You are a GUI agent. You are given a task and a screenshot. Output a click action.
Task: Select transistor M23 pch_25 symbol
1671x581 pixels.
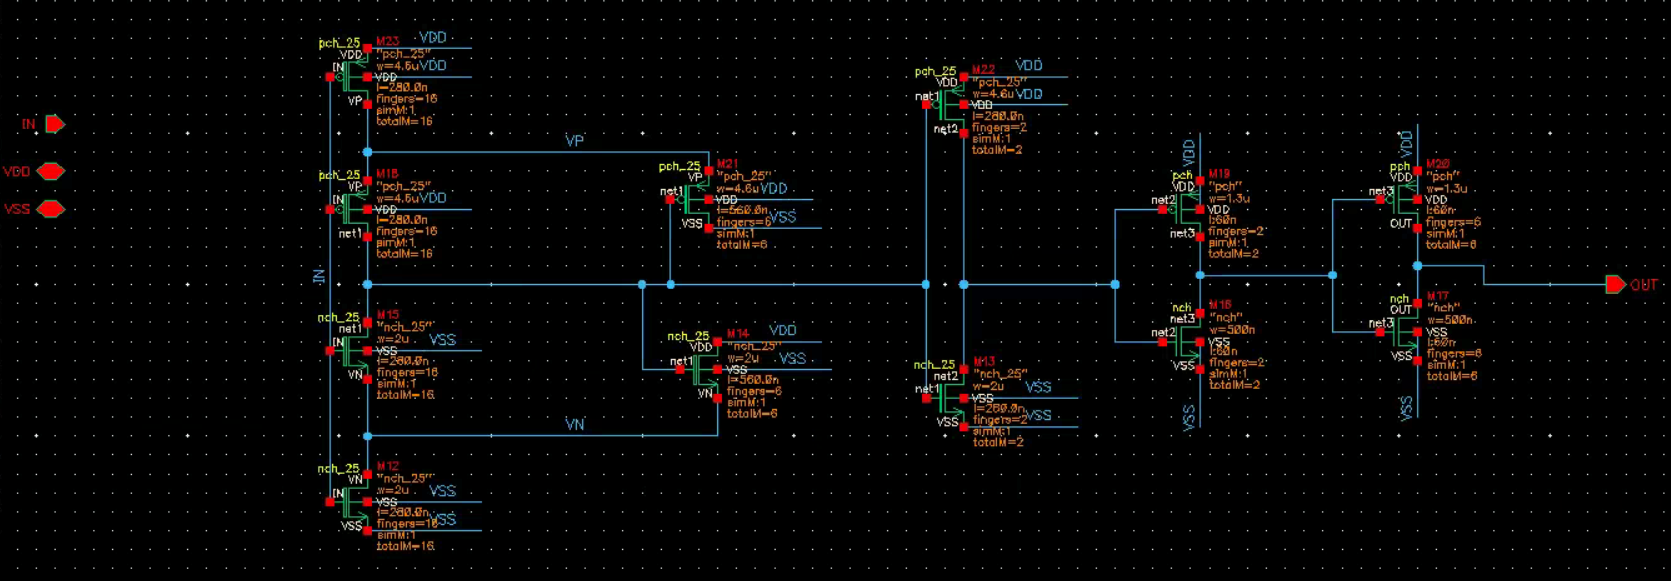[x=352, y=77]
